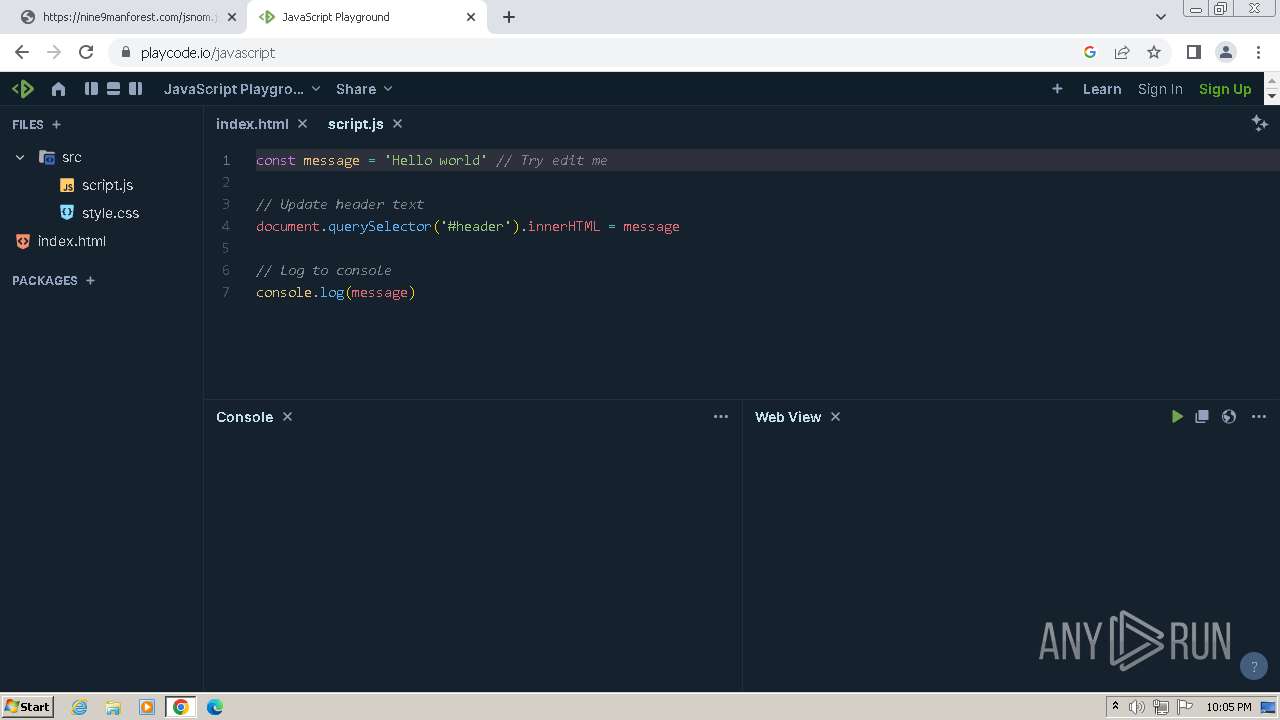Bookmark this page with the star icon
Image resolution: width=1280 pixels, height=720 pixels.
1154,53
